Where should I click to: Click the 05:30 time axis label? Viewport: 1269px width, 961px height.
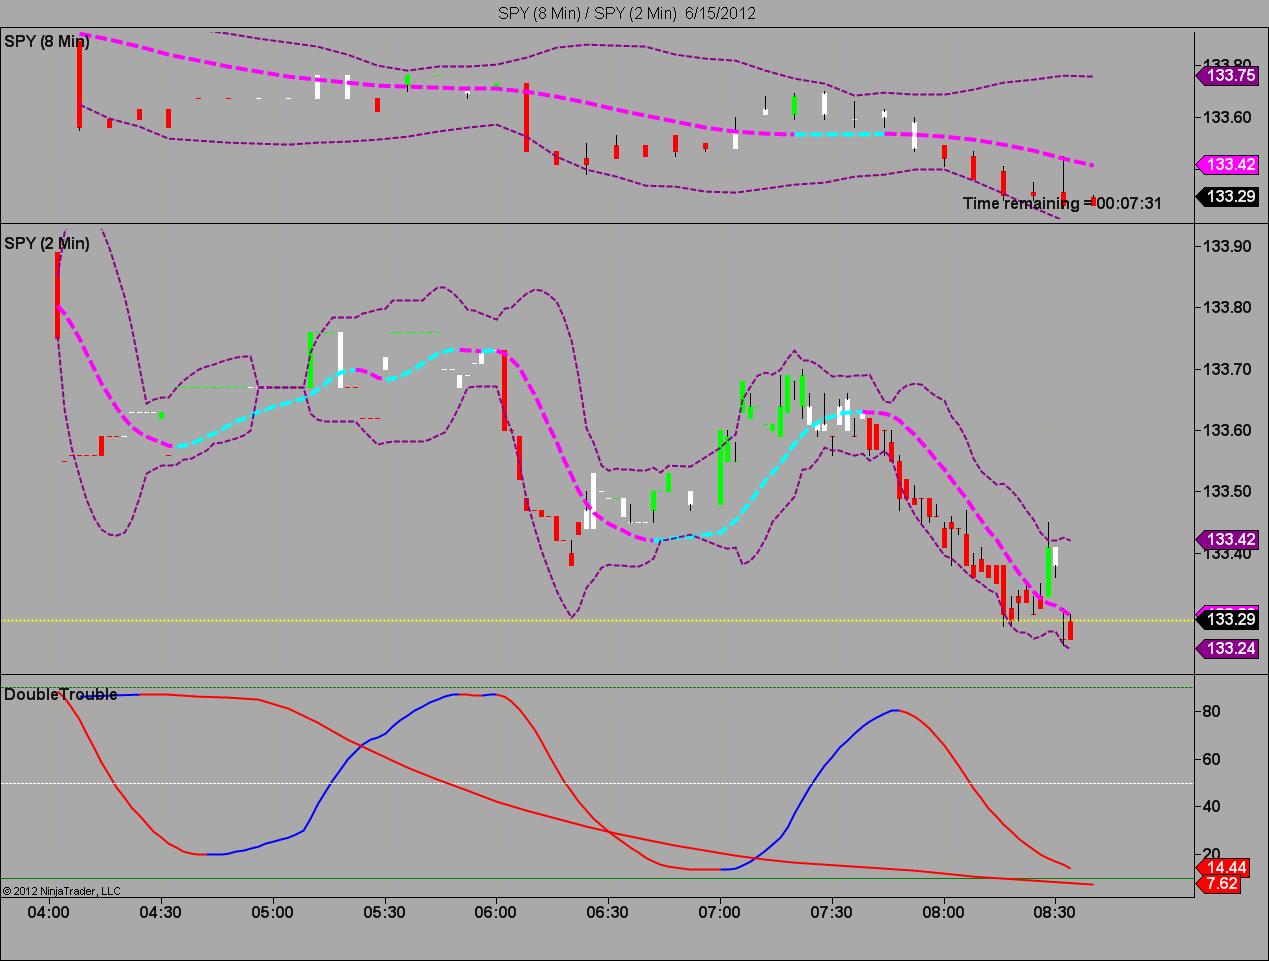(384, 912)
